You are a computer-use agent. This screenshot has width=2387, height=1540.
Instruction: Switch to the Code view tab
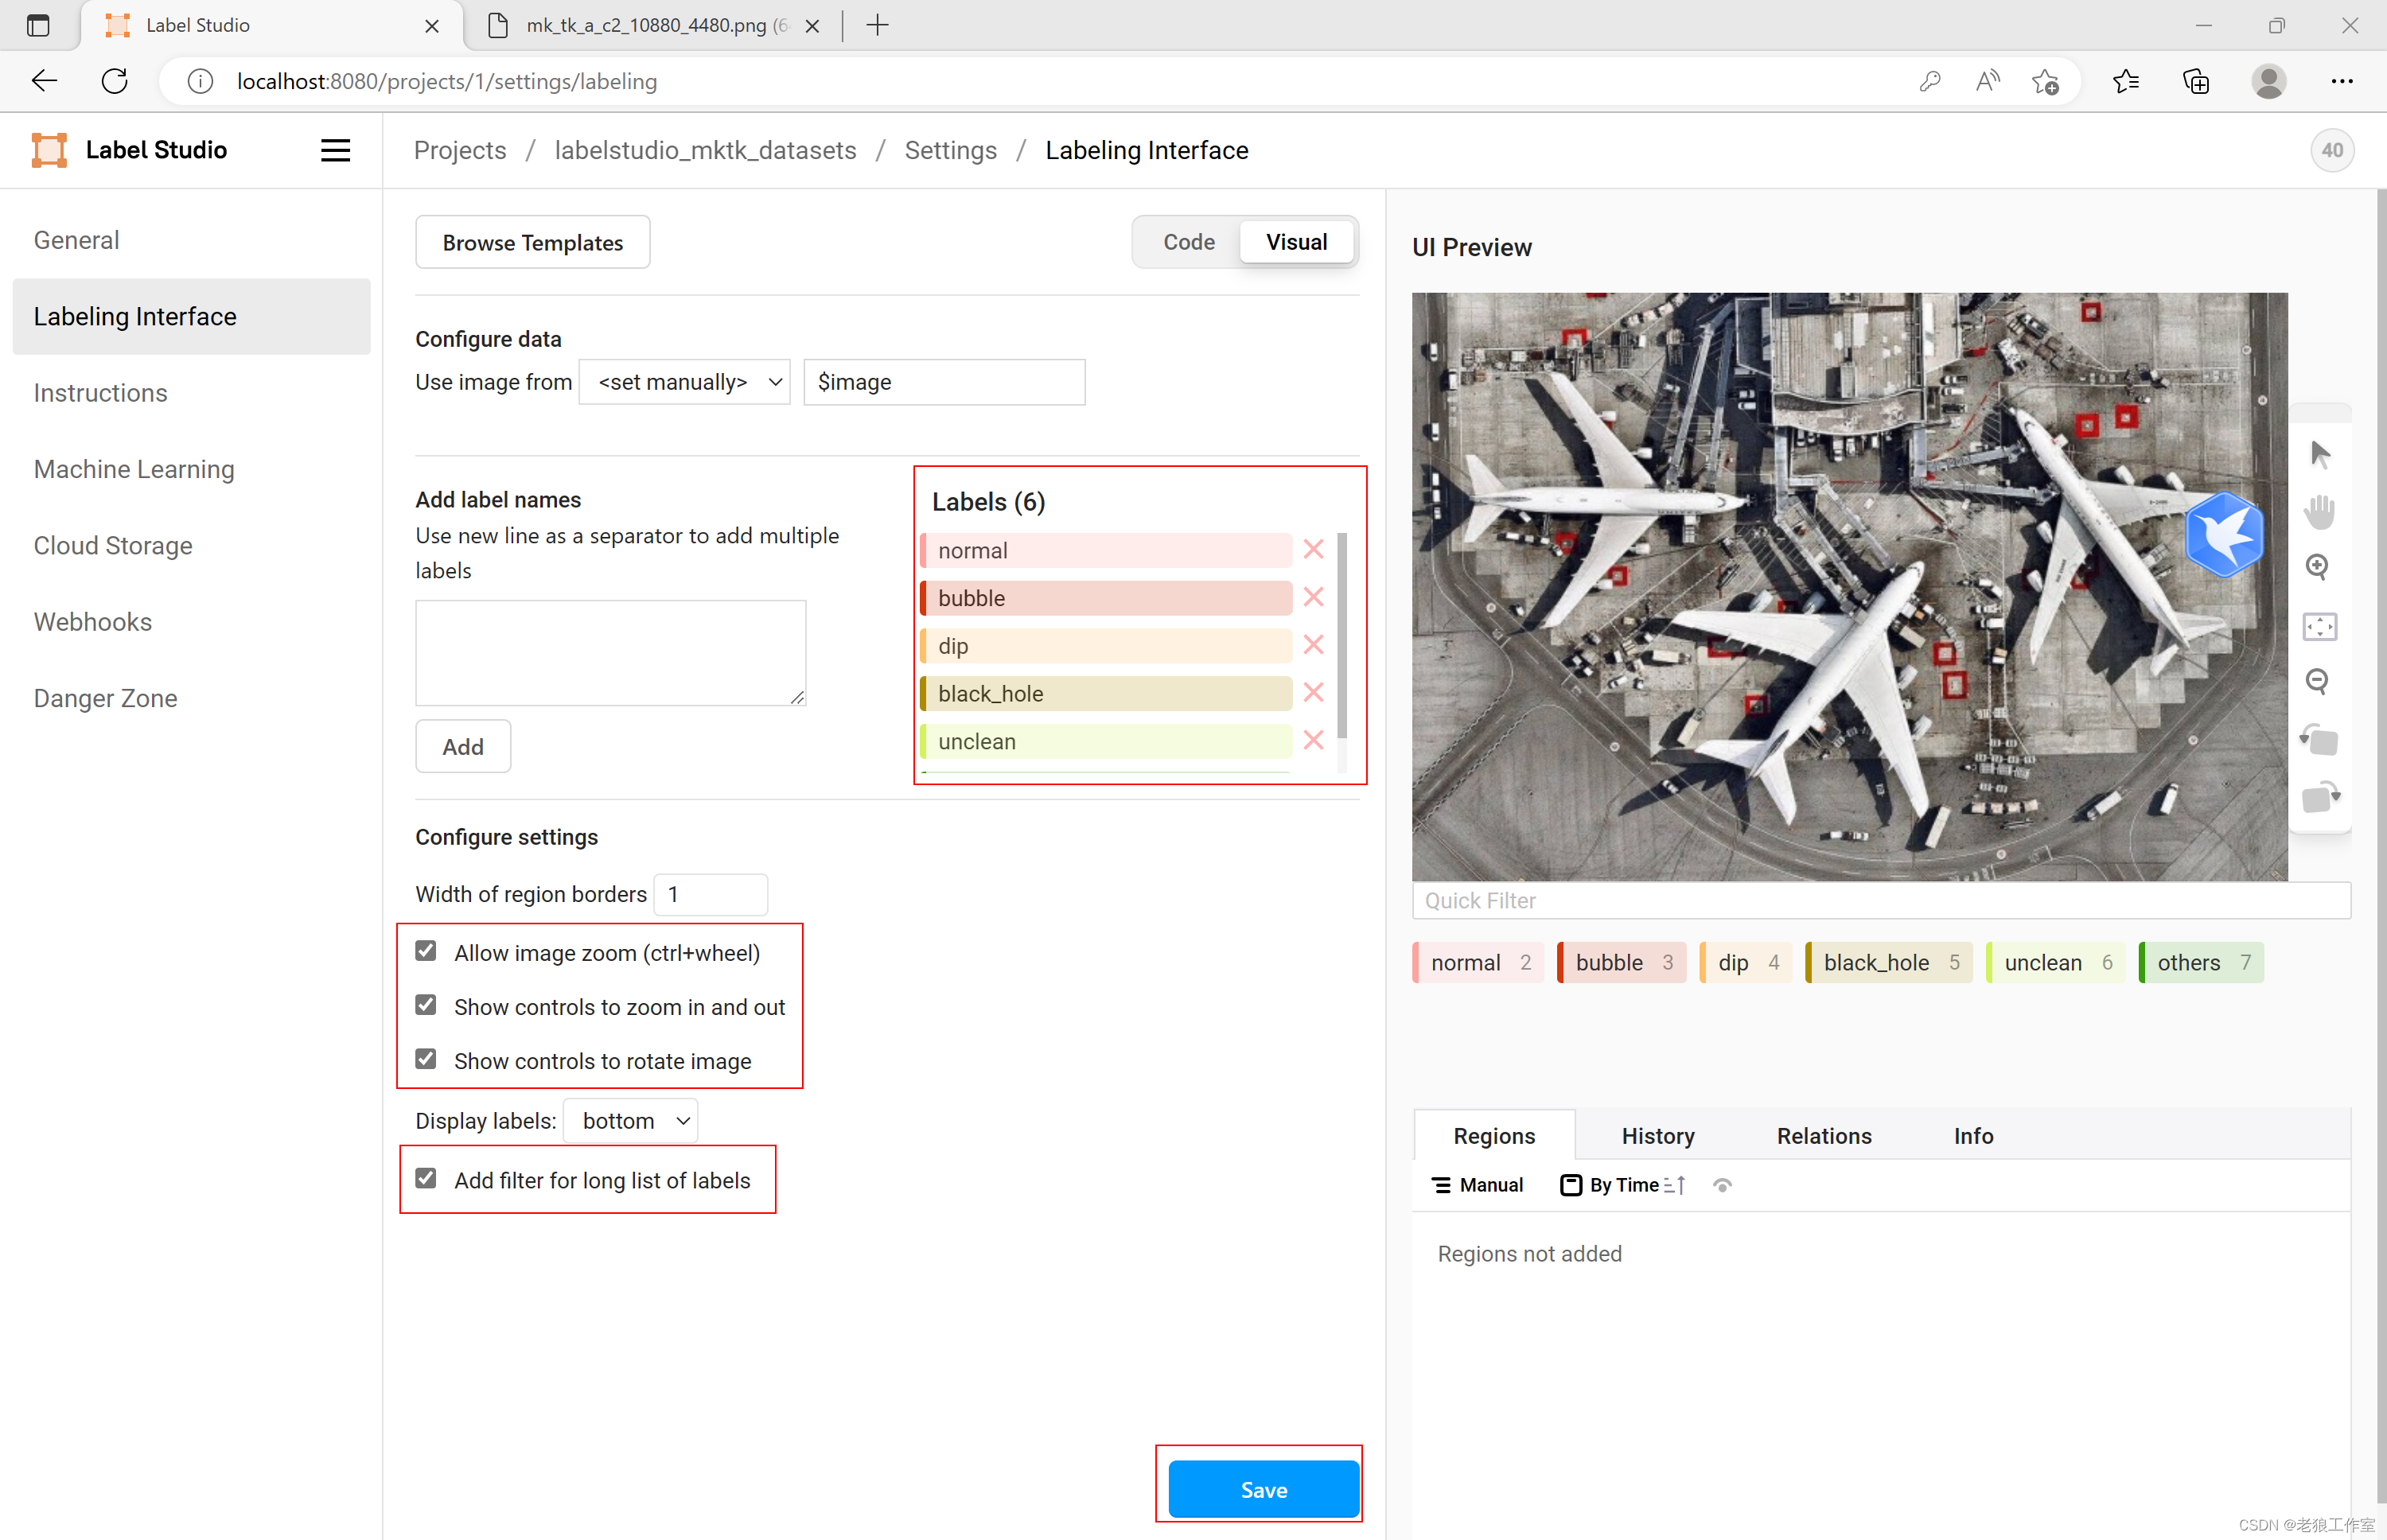pyautogui.click(x=1188, y=242)
